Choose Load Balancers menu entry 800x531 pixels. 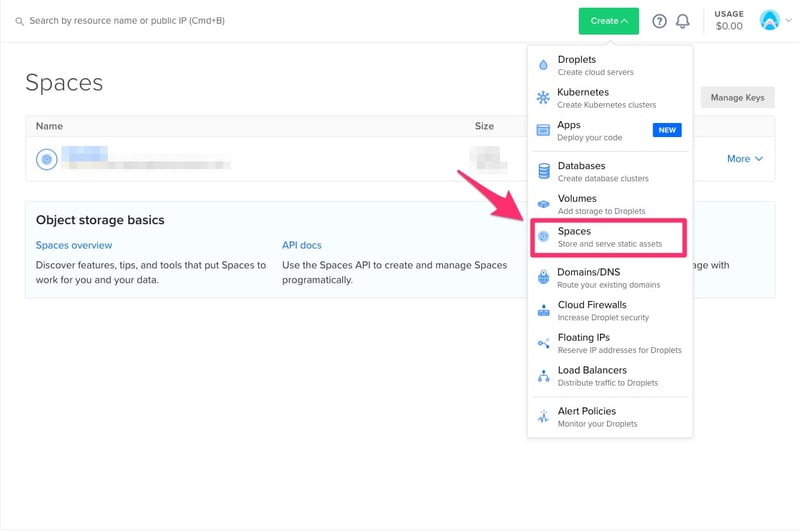[x=610, y=375]
